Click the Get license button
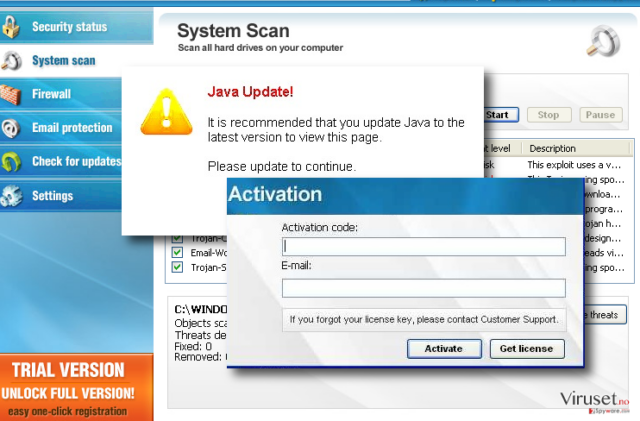The image size is (640, 421). [x=527, y=349]
